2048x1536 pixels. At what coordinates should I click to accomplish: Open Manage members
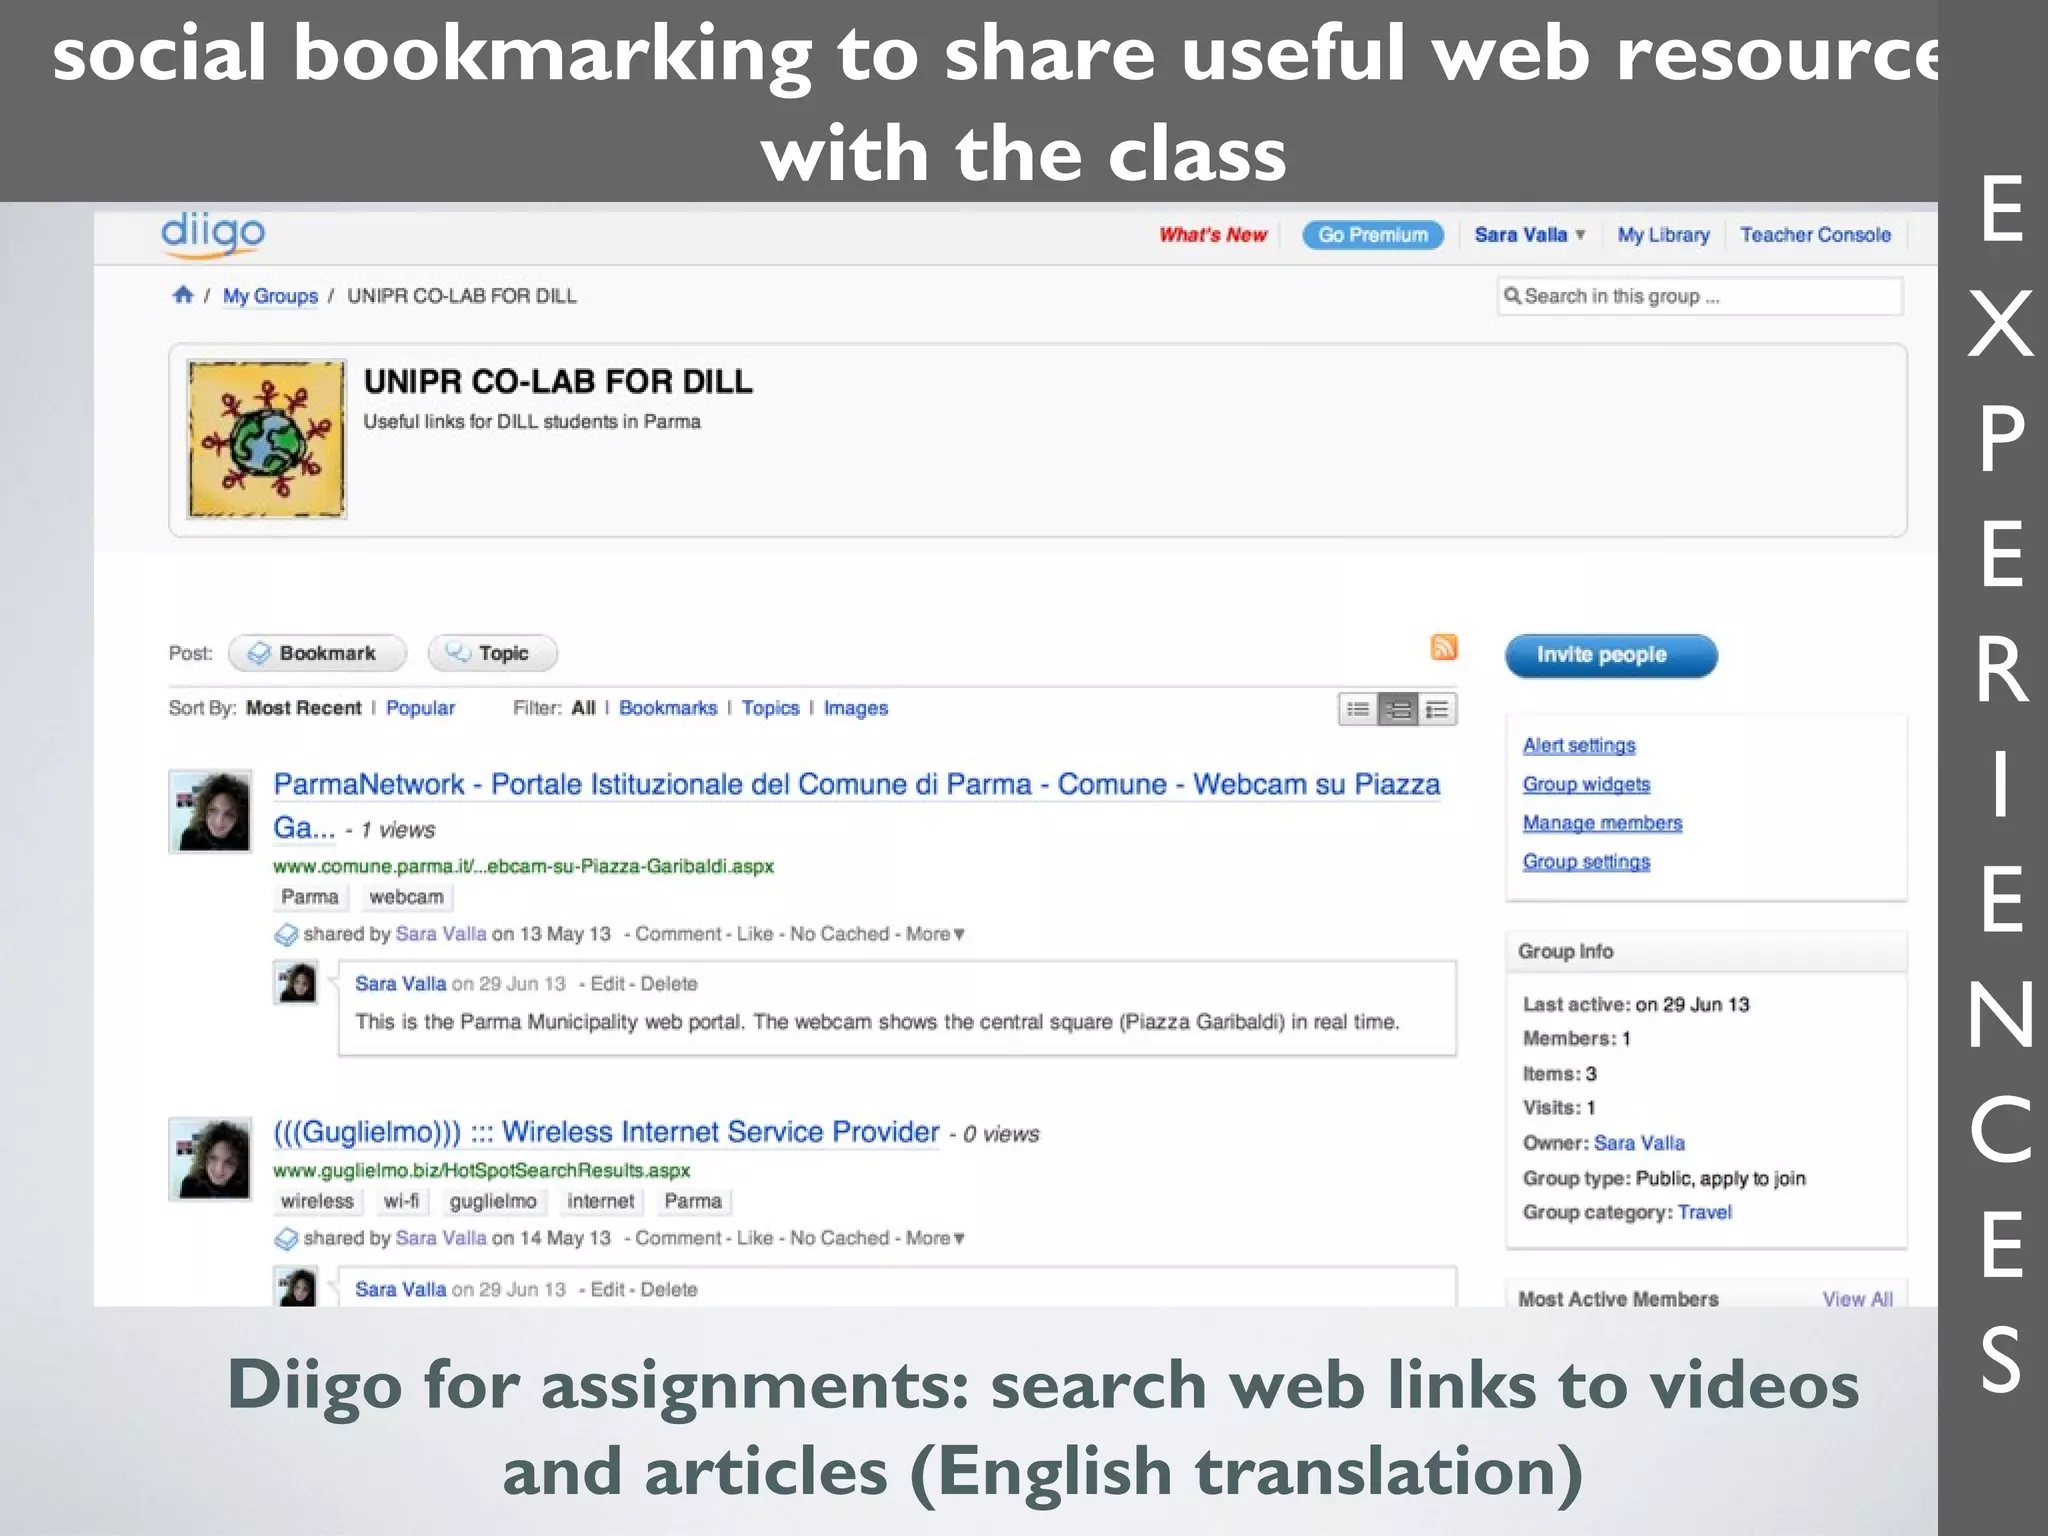point(1602,823)
